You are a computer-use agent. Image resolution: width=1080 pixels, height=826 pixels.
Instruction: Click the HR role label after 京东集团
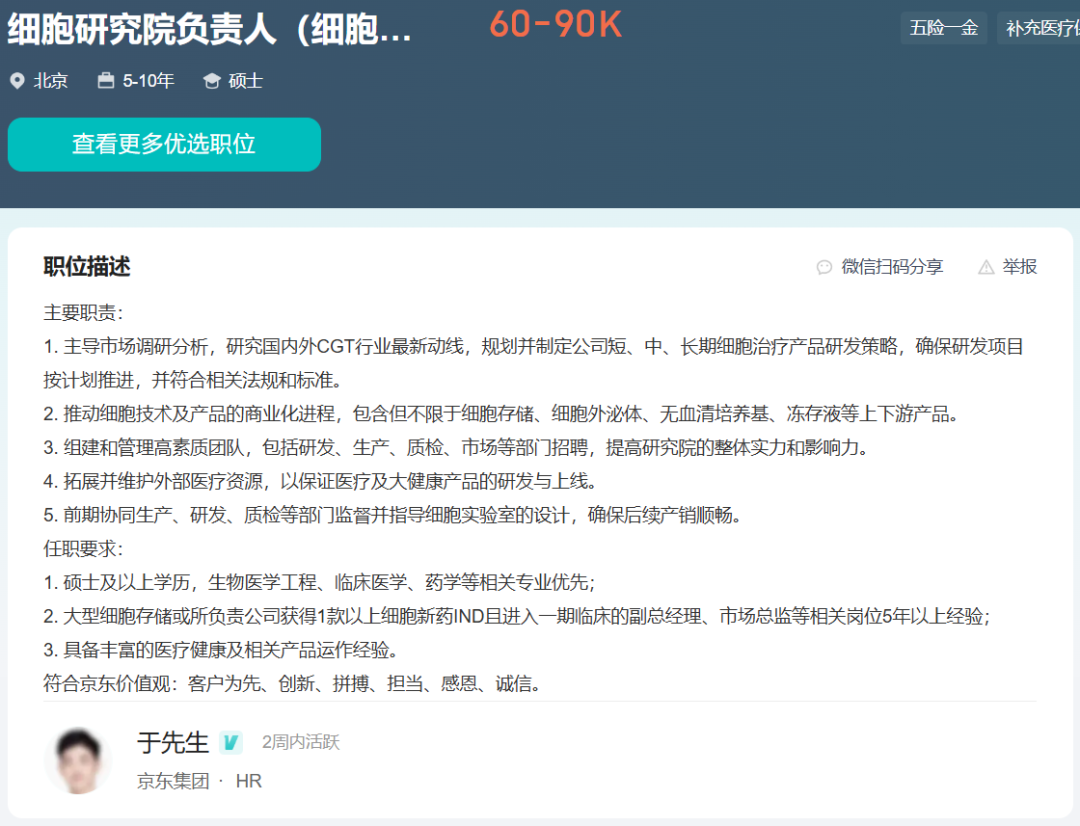click(249, 781)
